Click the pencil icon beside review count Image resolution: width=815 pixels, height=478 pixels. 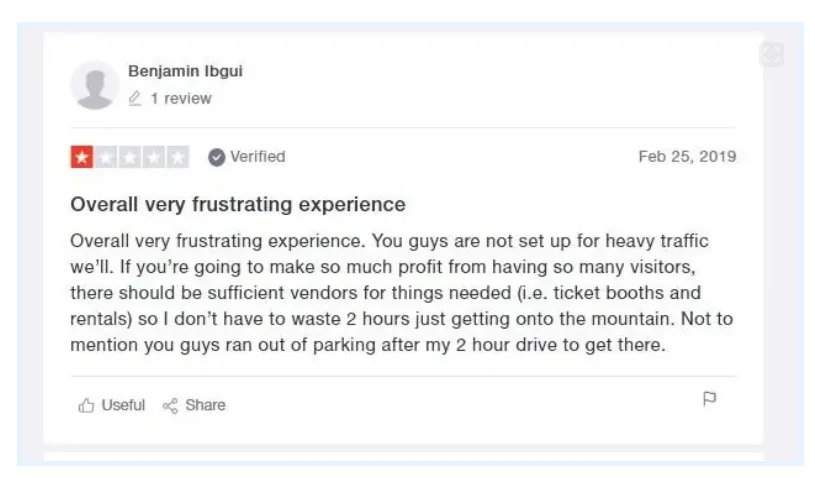pyautogui.click(x=136, y=99)
